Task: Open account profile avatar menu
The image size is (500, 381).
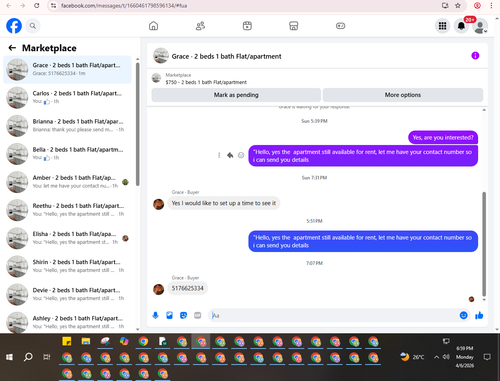Action: (x=480, y=26)
